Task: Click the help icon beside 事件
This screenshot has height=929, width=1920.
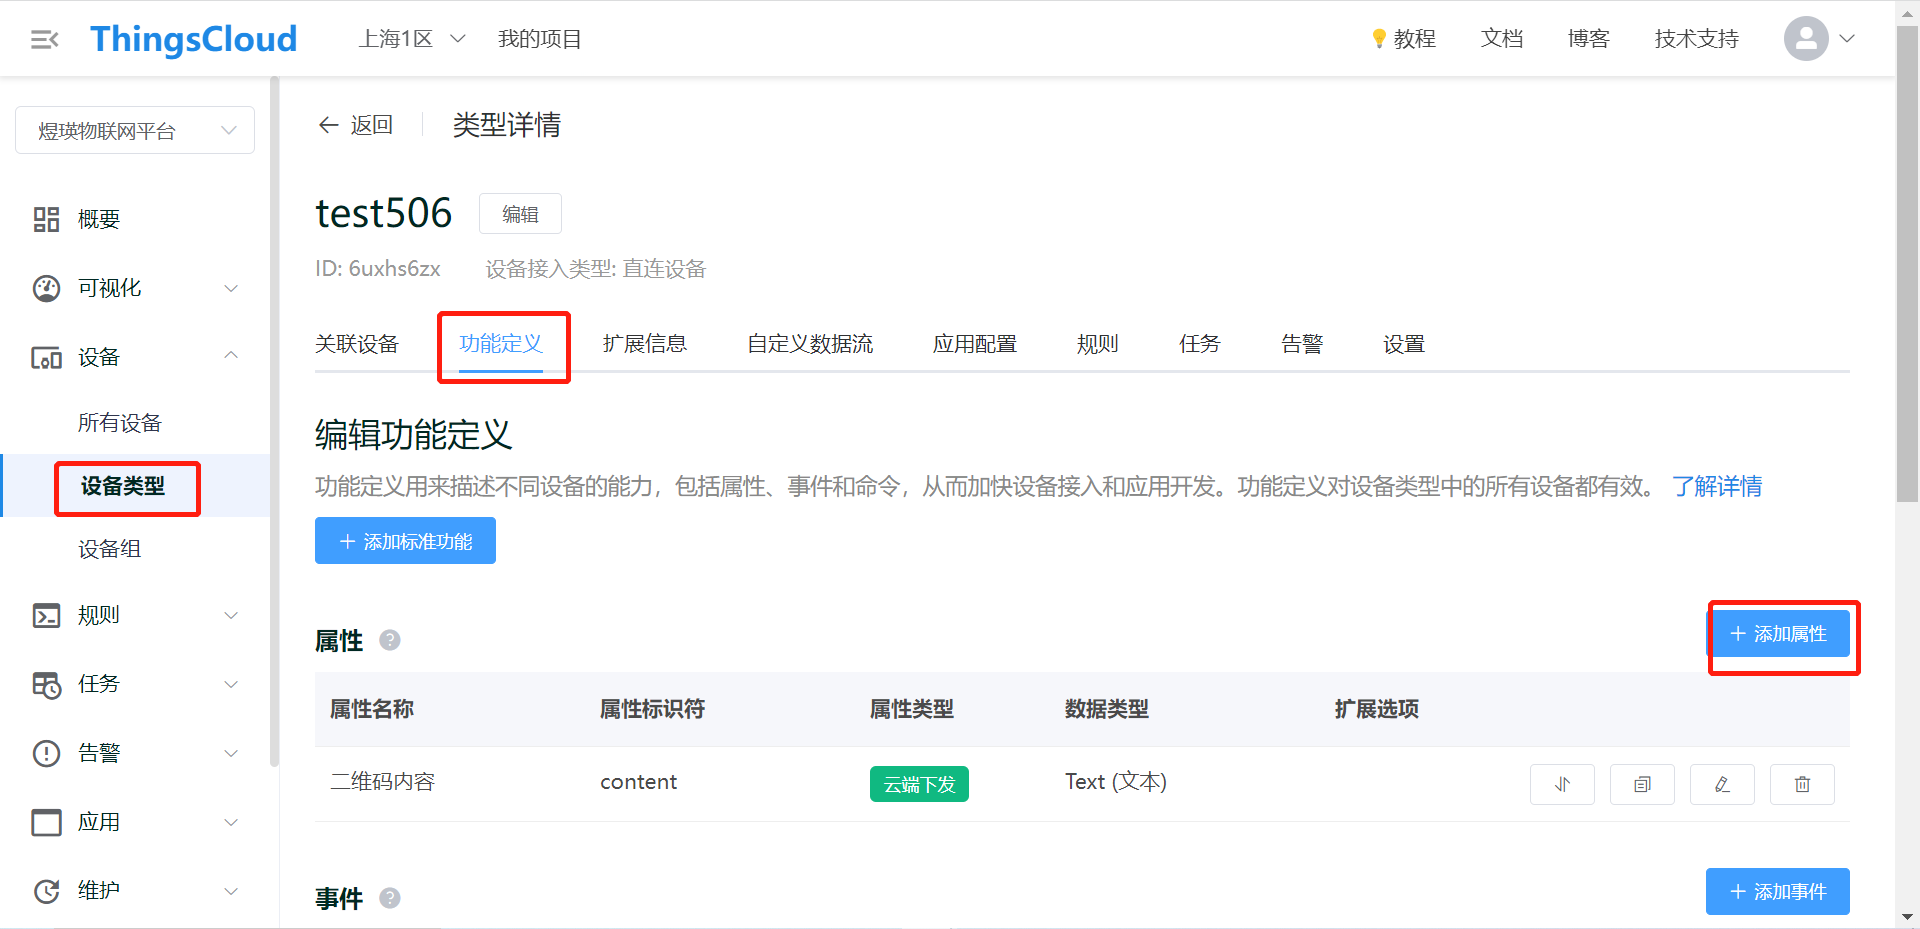Action: [390, 898]
